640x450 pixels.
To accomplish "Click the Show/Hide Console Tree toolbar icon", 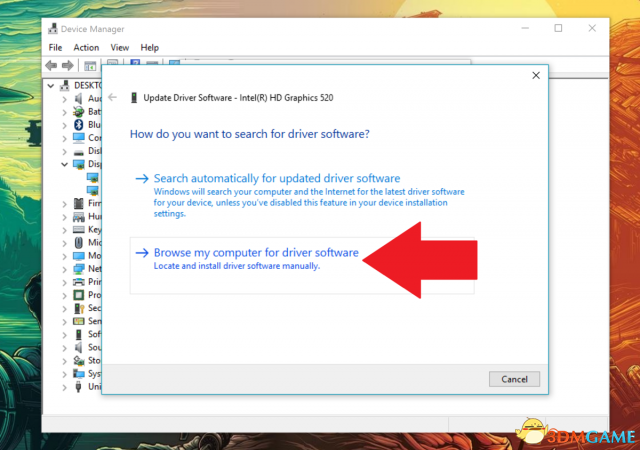I will point(90,65).
